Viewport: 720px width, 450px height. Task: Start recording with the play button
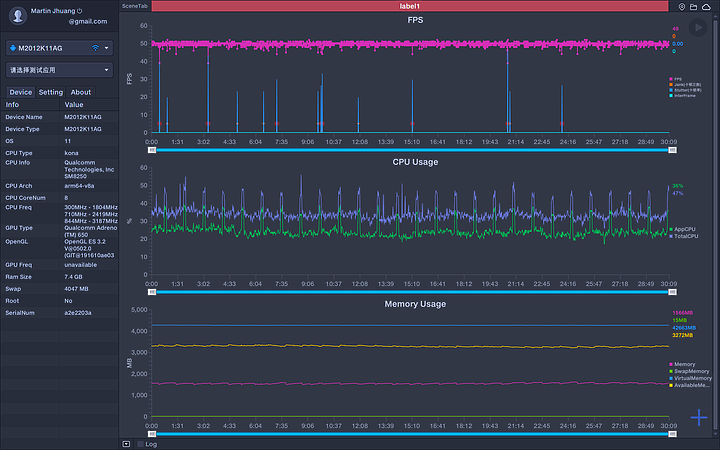698,28
